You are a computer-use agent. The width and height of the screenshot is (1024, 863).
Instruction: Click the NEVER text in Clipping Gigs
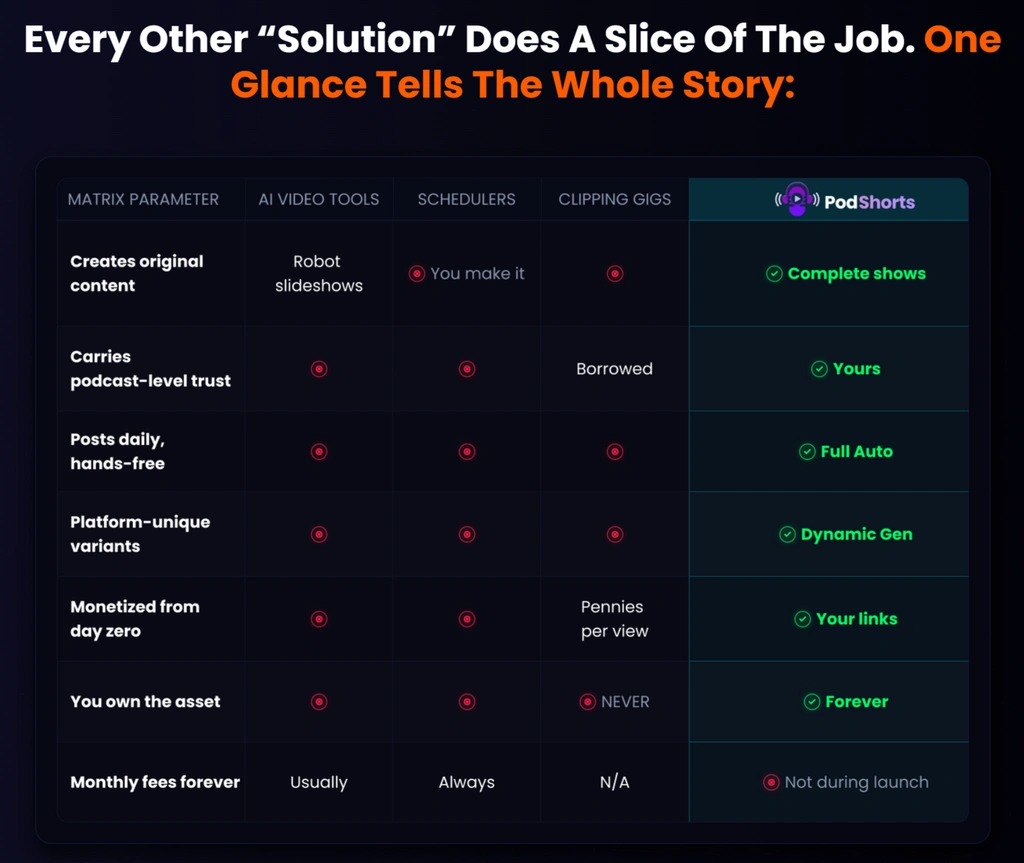(x=625, y=702)
